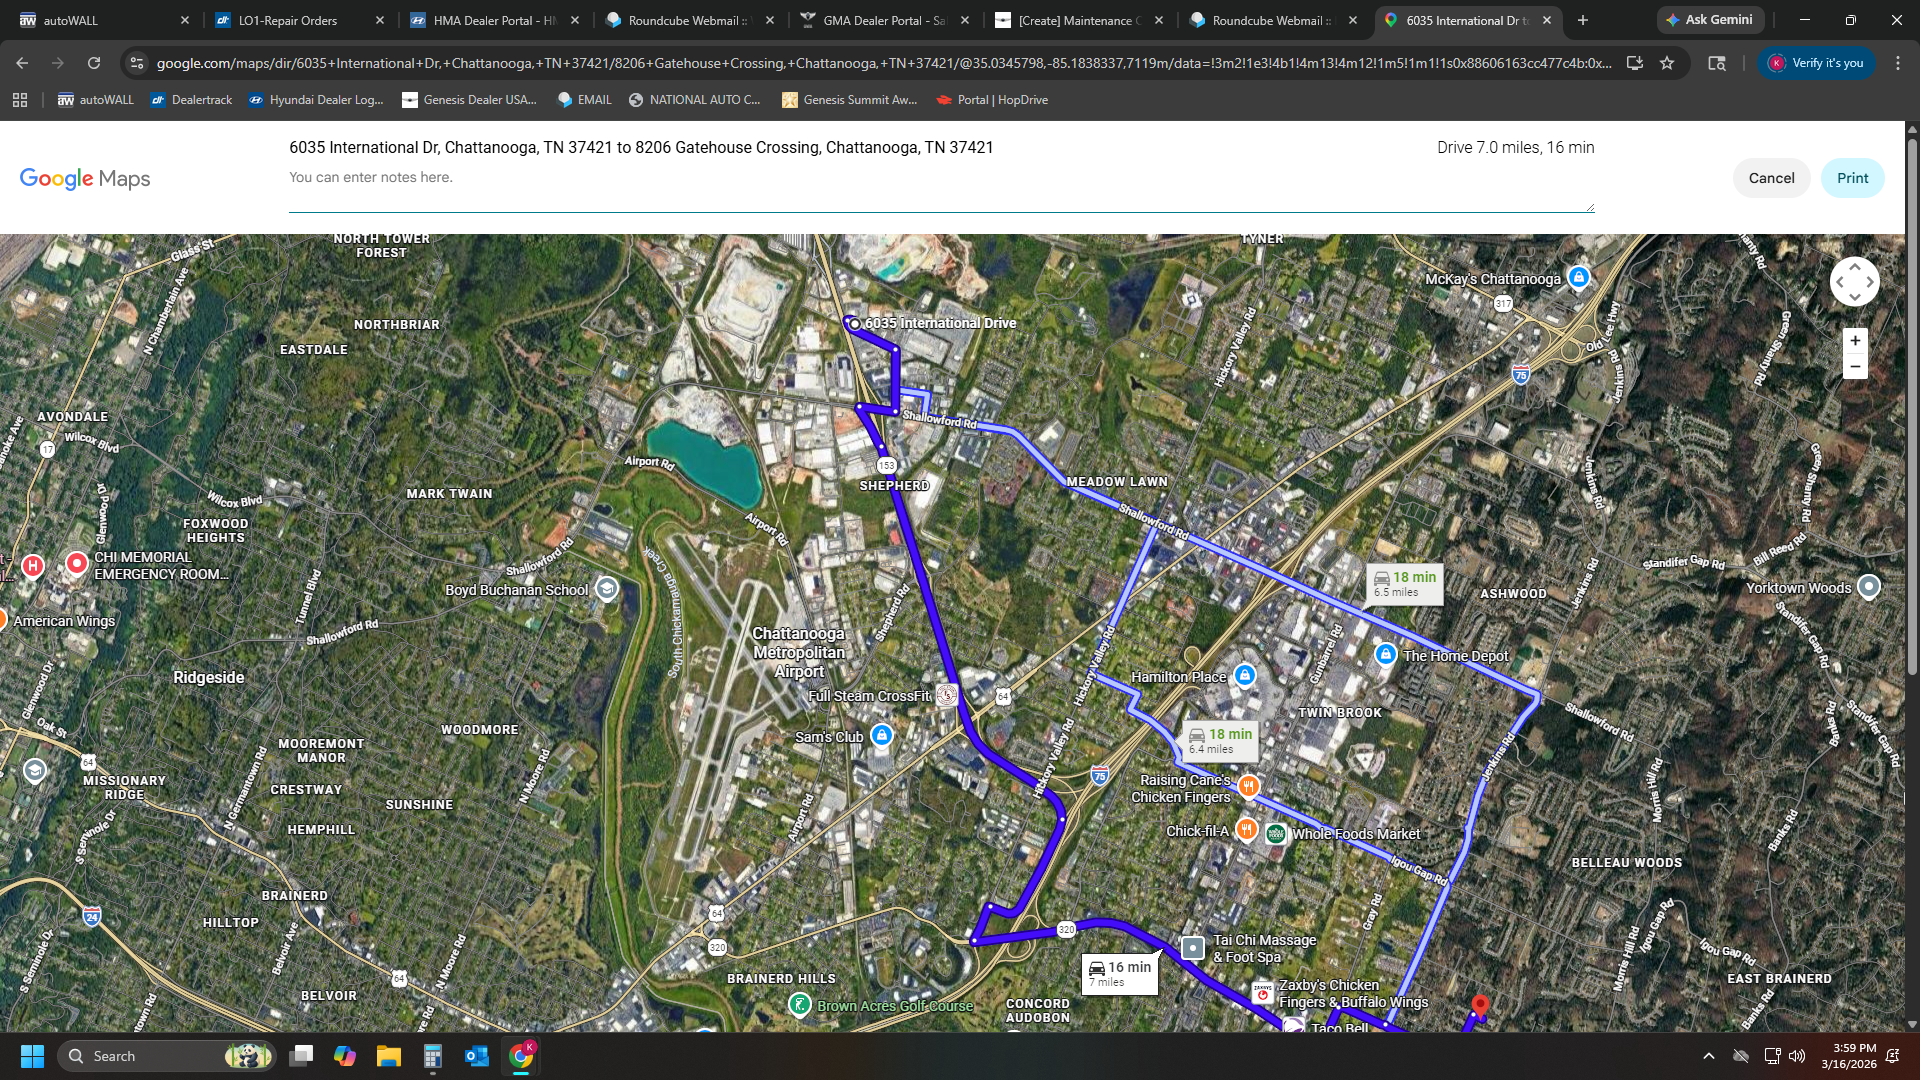Switch to the LO1-Repair Orders tab
The width and height of the screenshot is (1920, 1080).
click(288, 20)
